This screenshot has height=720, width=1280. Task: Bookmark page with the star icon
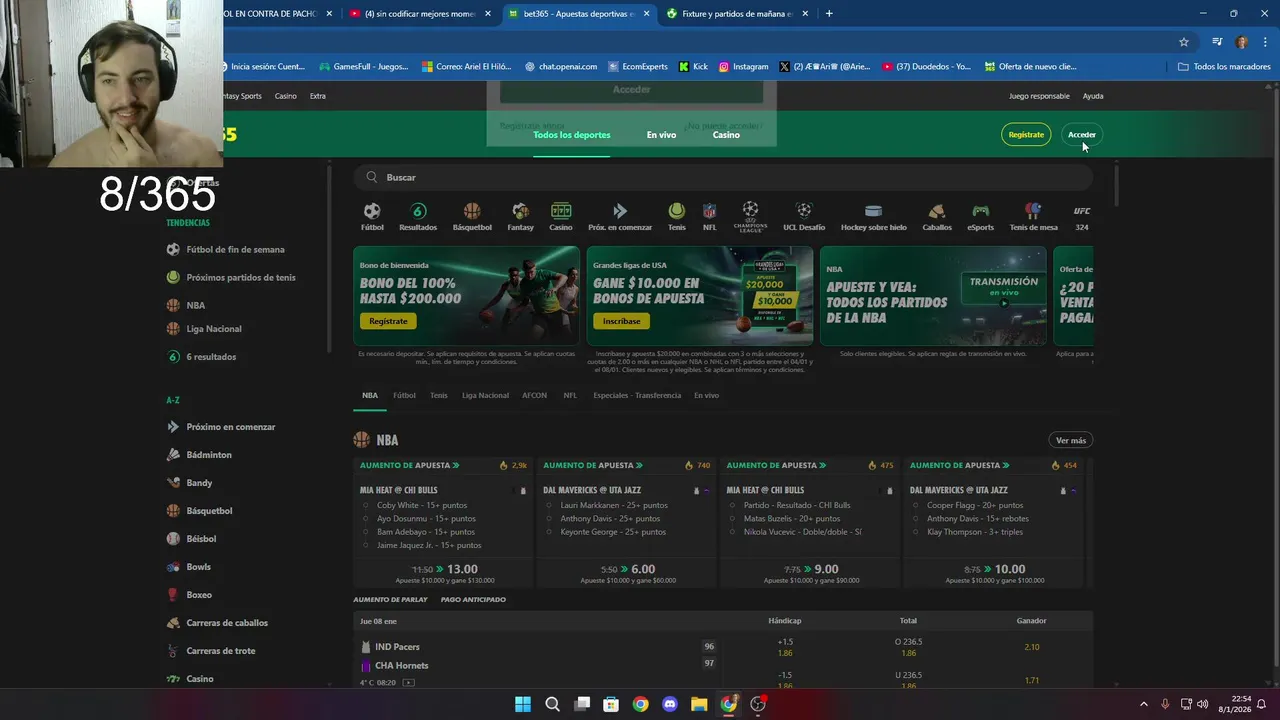1184,42
